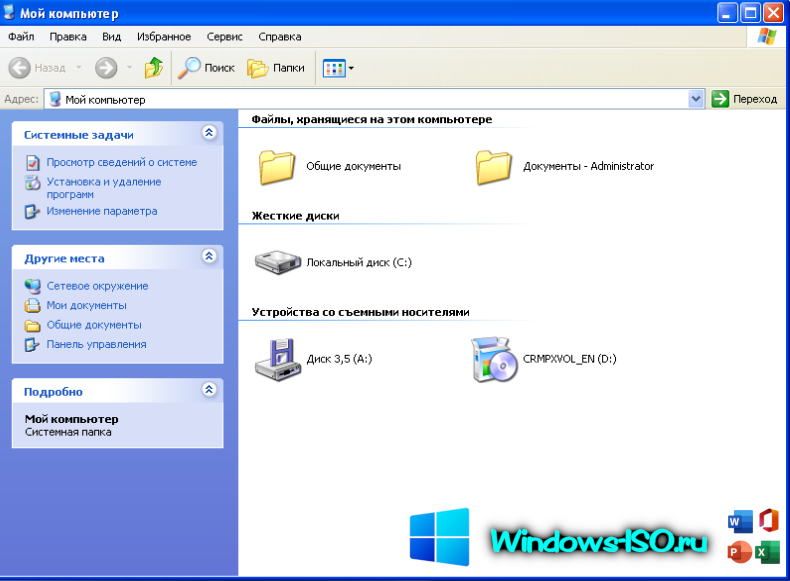790x581 pixels.
Task: Select Документы - Administrator folder icon
Action: [x=493, y=167]
